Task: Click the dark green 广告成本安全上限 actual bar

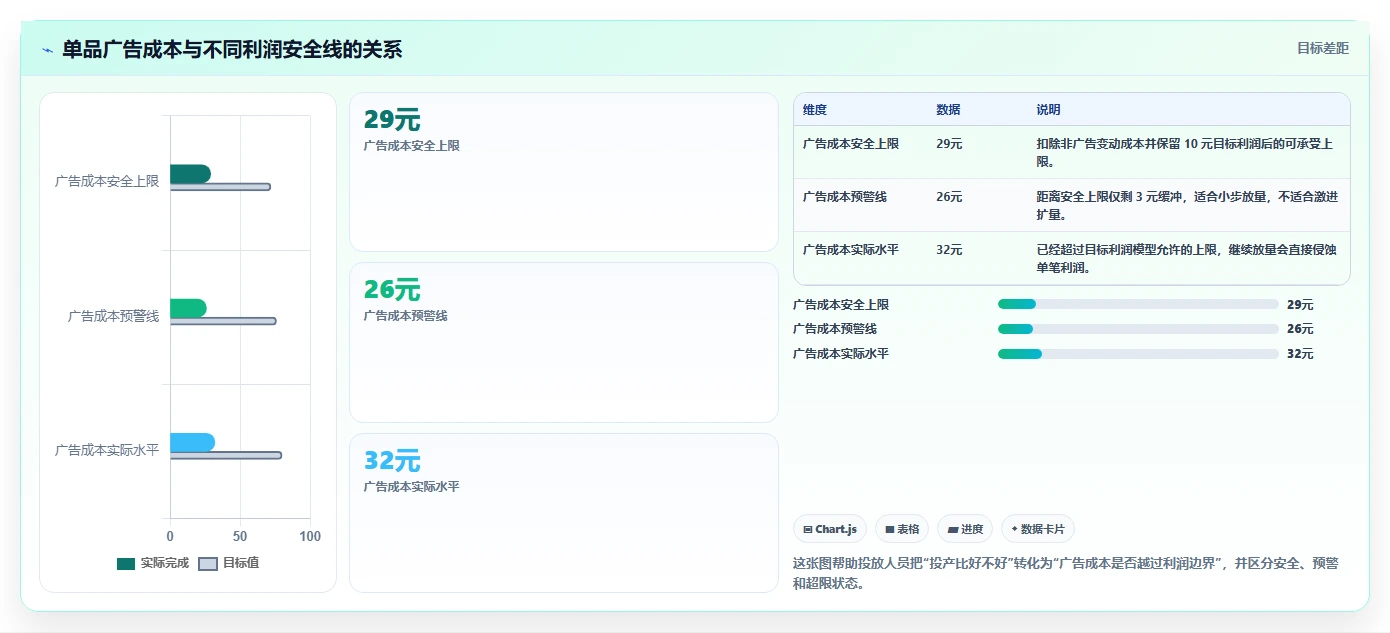Action: point(190,174)
